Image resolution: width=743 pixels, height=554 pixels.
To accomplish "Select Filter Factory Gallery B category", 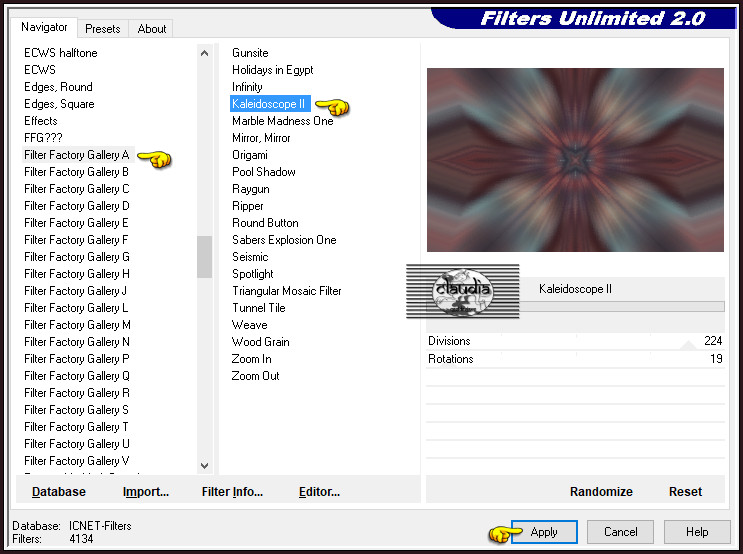I will tap(77, 172).
